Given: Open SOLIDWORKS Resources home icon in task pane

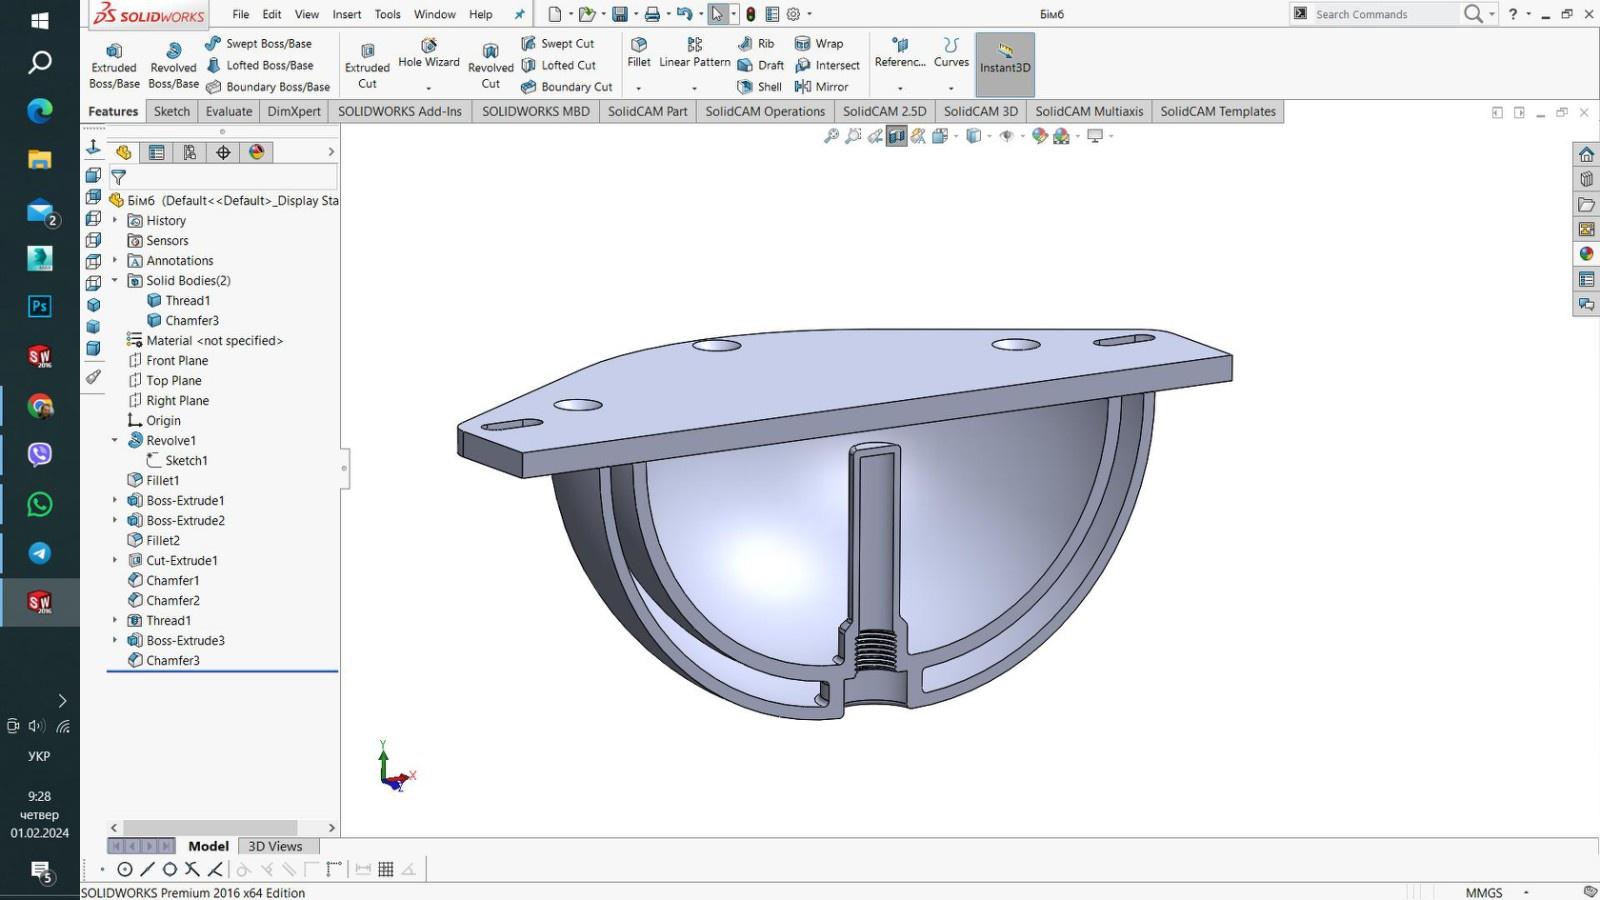Looking at the screenshot, I should click(1586, 154).
